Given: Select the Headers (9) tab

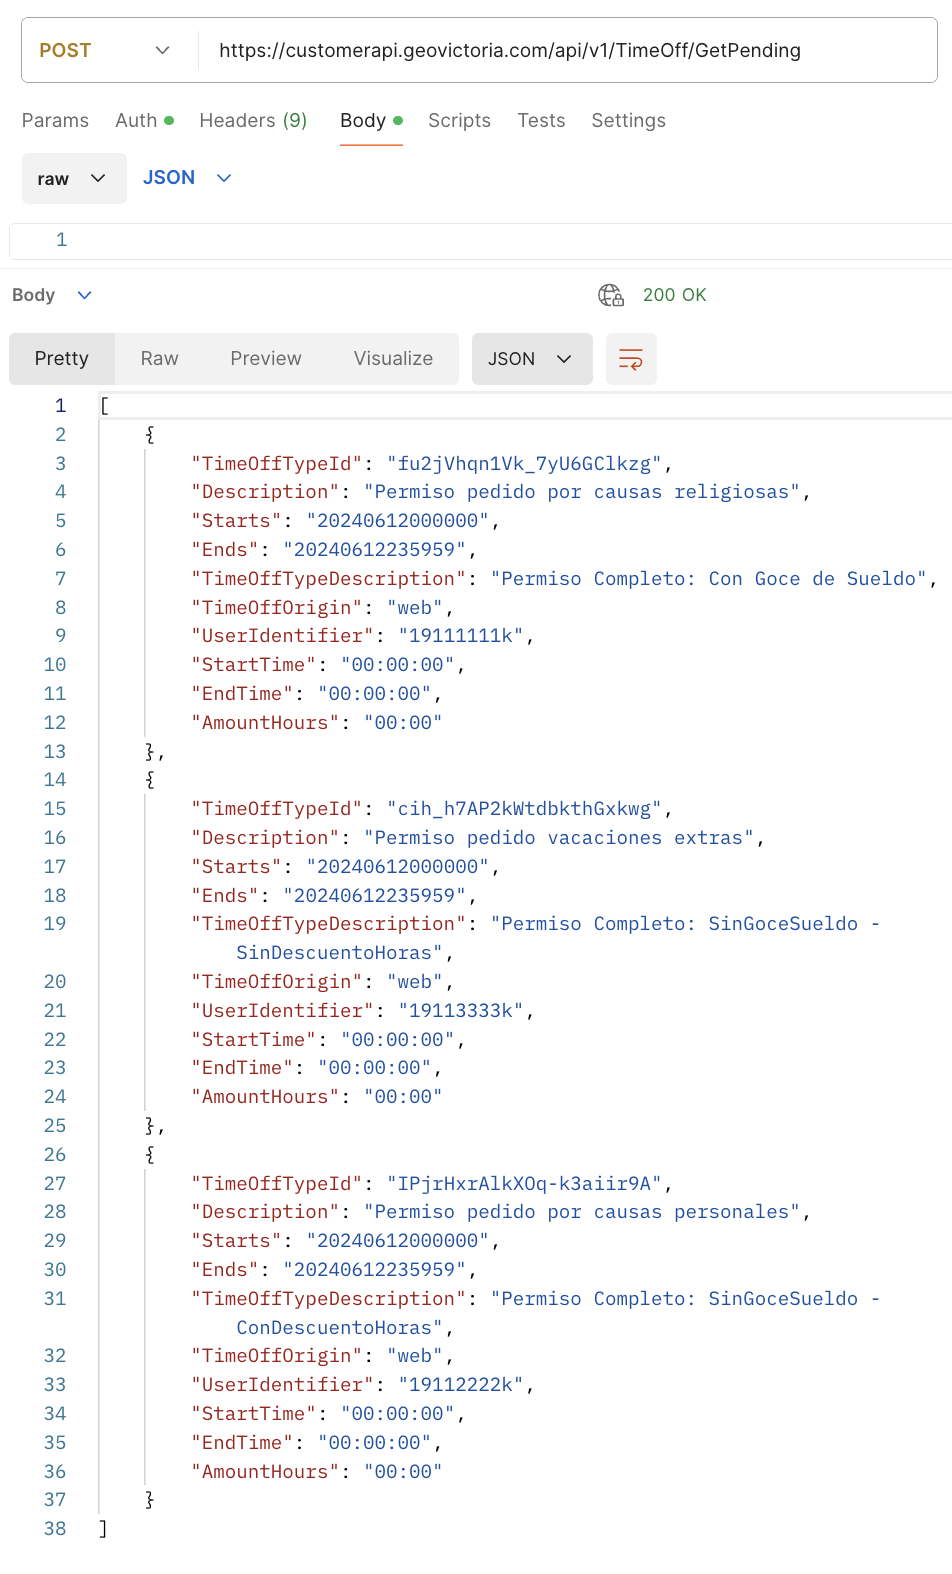Looking at the screenshot, I should (x=253, y=121).
